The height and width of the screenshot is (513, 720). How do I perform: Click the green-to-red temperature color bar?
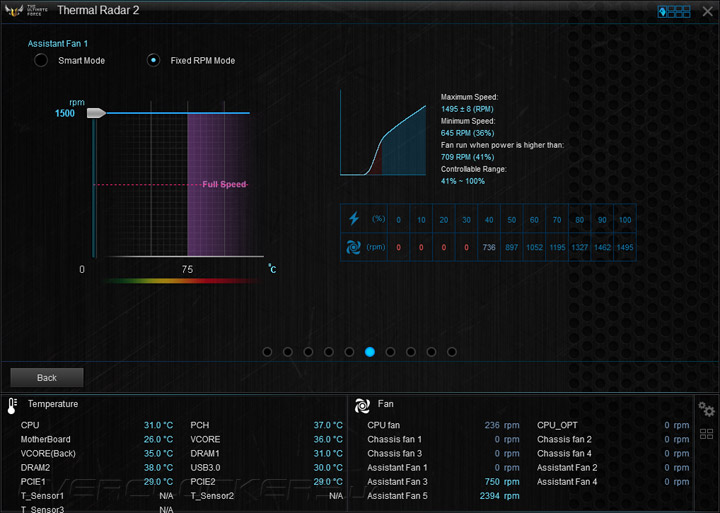coord(181,281)
